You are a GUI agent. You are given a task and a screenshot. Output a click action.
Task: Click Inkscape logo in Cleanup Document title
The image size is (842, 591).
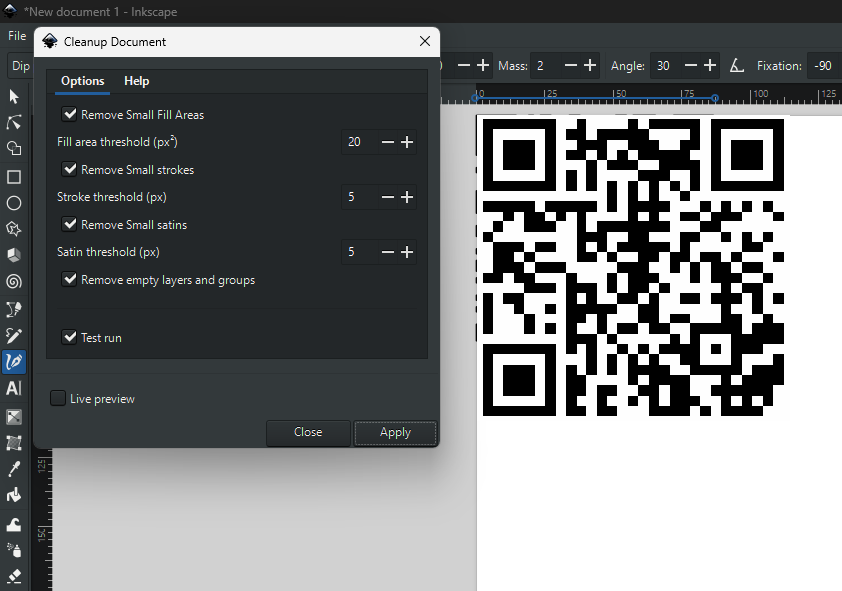click(50, 41)
